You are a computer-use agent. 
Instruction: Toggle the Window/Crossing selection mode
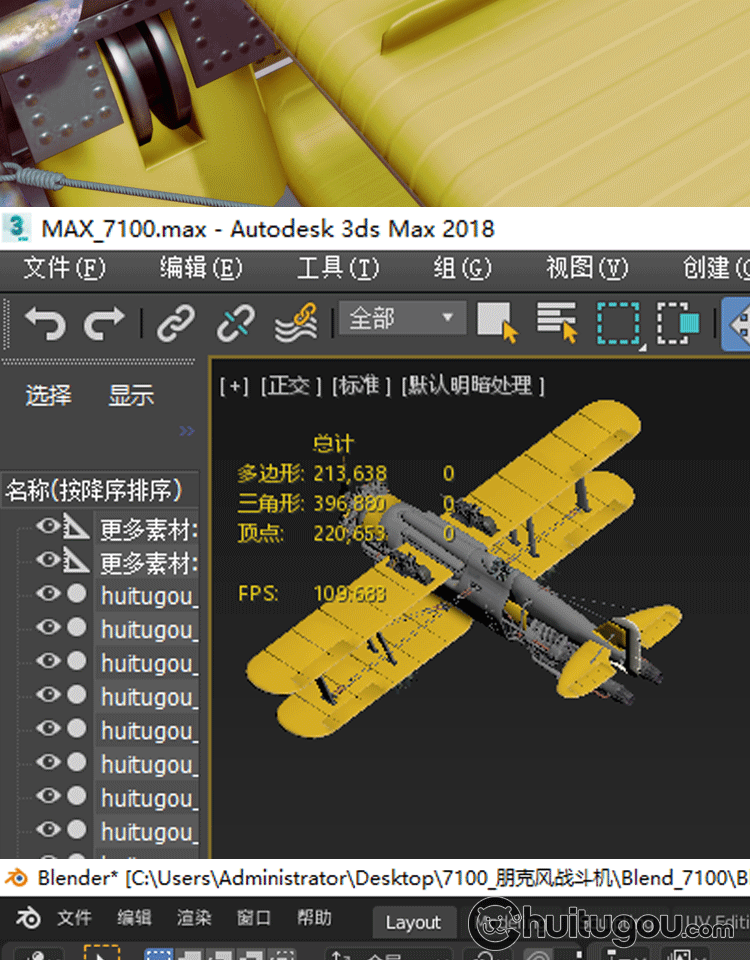point(678,323)
